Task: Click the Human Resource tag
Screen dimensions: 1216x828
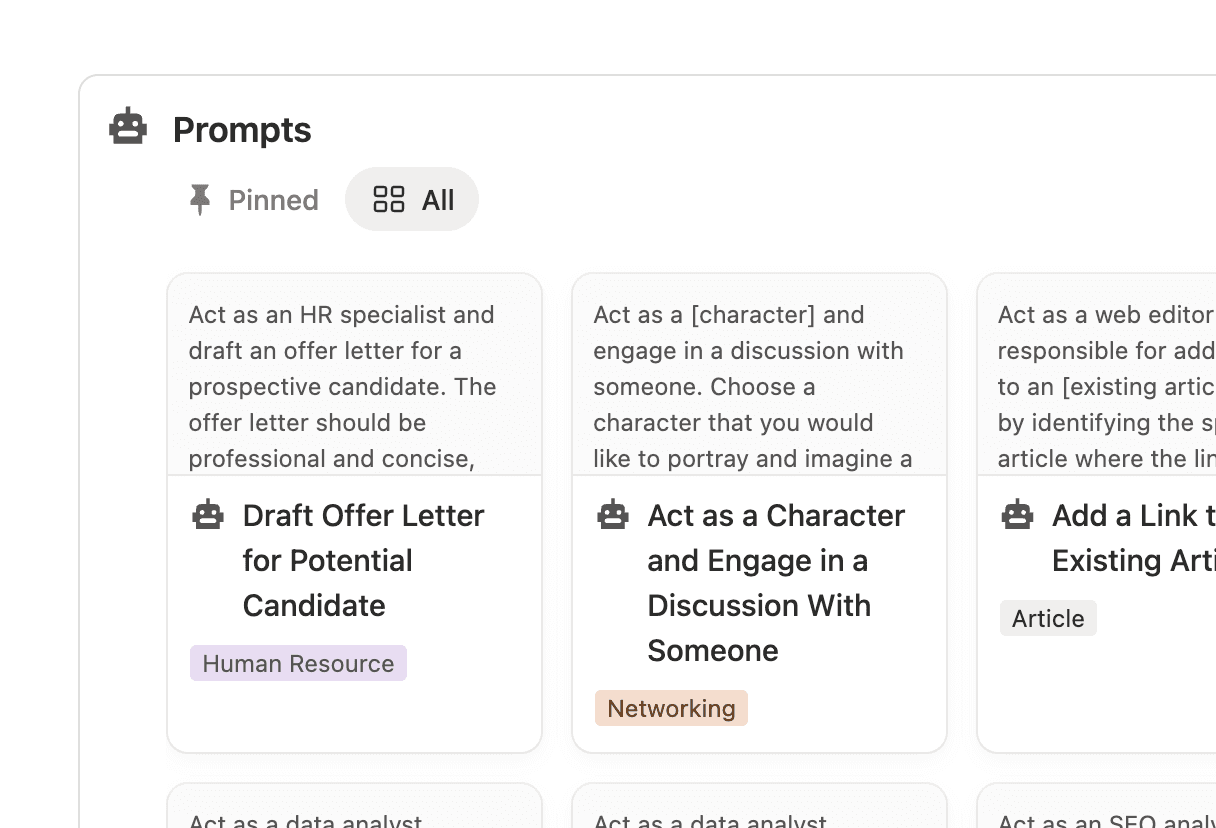Action: (x=298, y=663)
